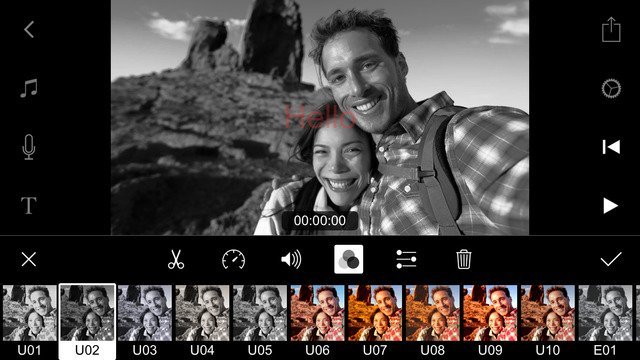Tap the share export icon
Screen dimensions: 640x360
[x=611, y=29]
